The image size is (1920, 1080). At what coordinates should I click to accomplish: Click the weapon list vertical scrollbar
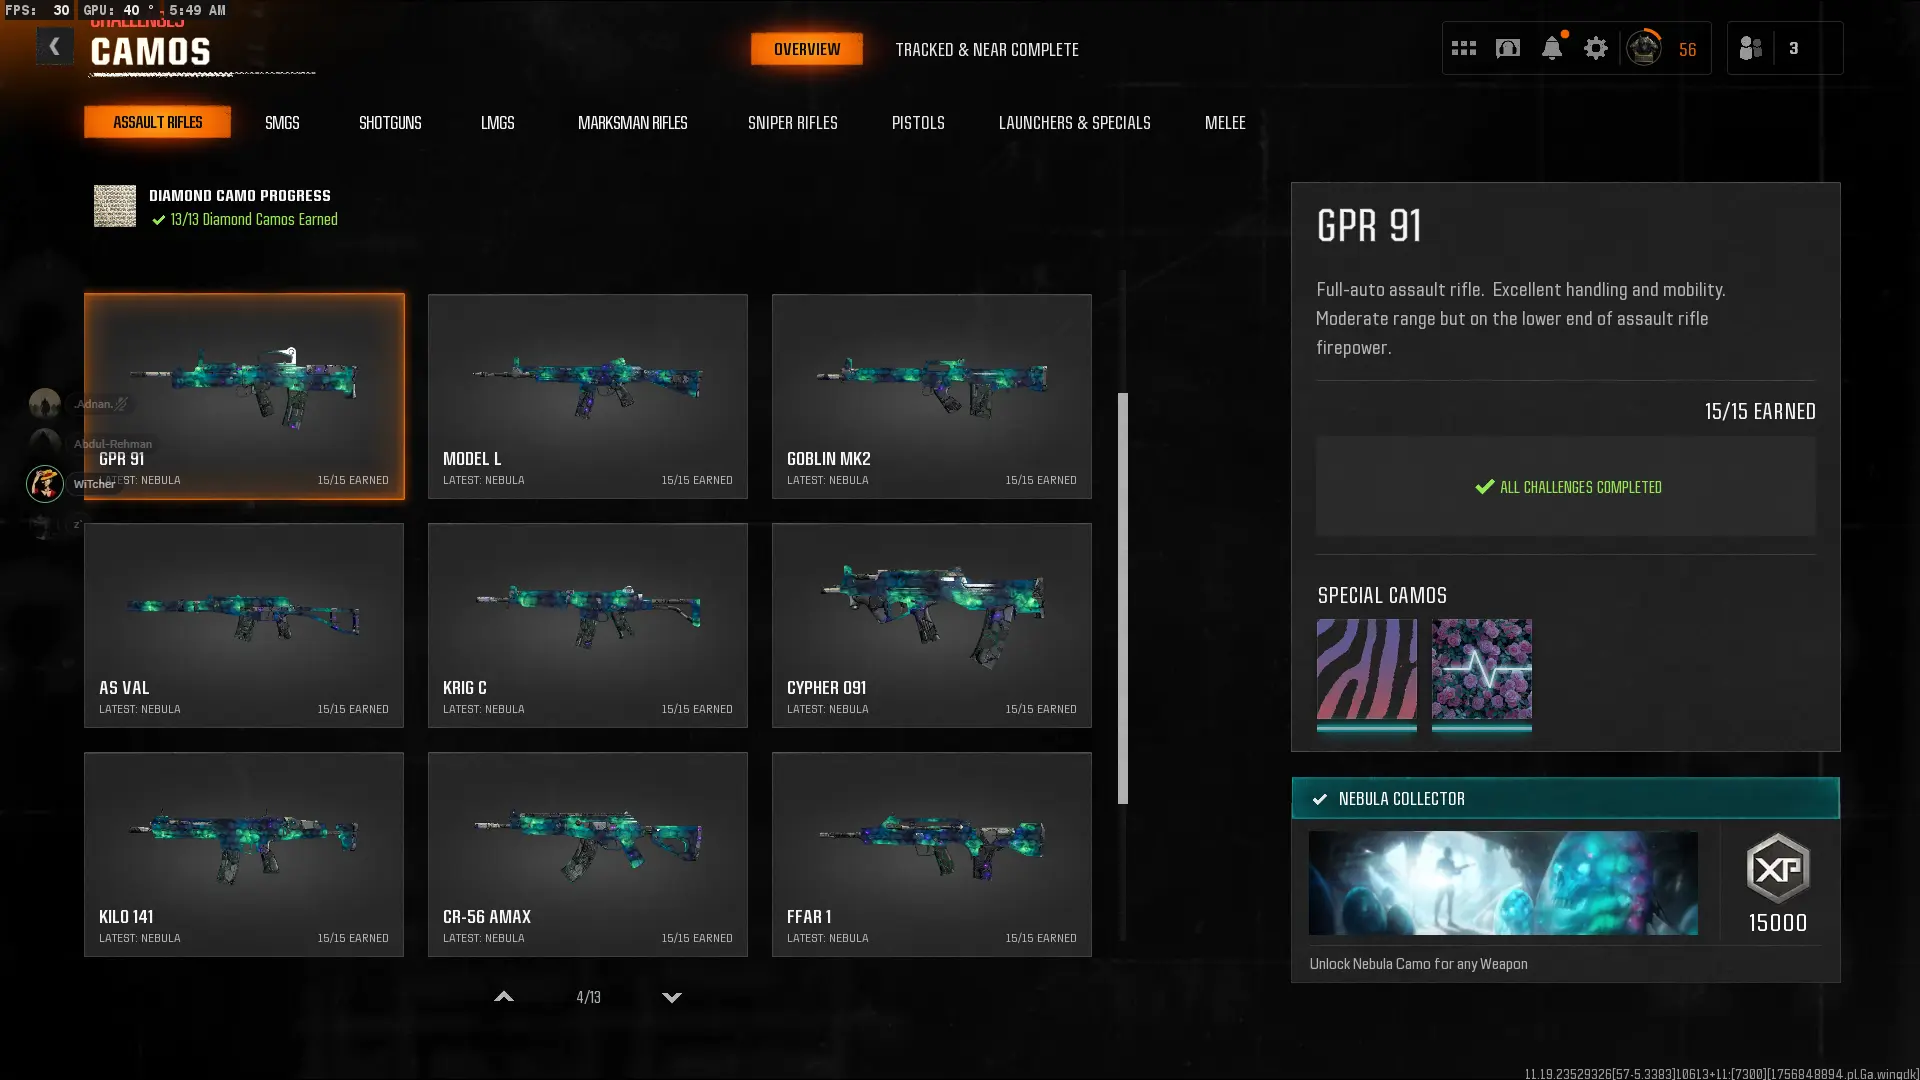1123,598
